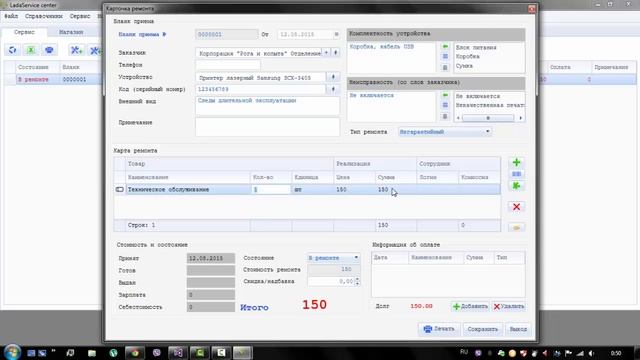Open serial number picker button next to Код
This screenshot has width=640, height=360.
click(x=333, y=89)
